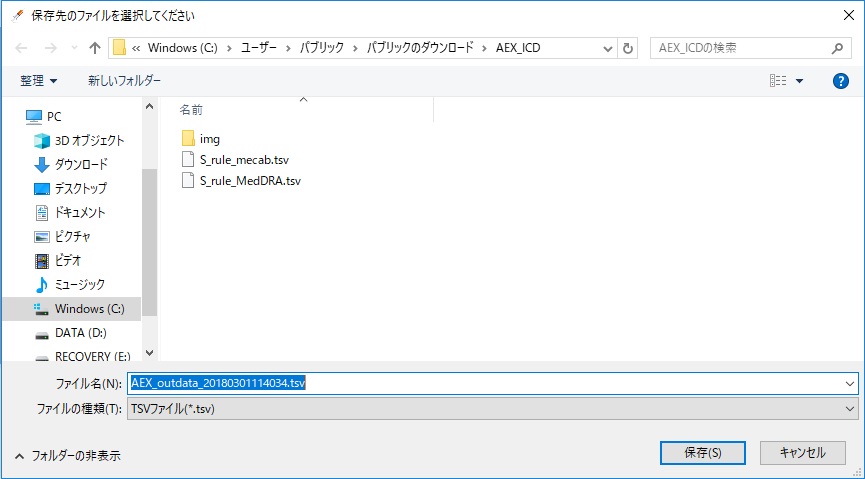Viewport: 865px width, 479px height.
Task: Click the sidebar scroll up arrow
Action: (x=149, y=106)
